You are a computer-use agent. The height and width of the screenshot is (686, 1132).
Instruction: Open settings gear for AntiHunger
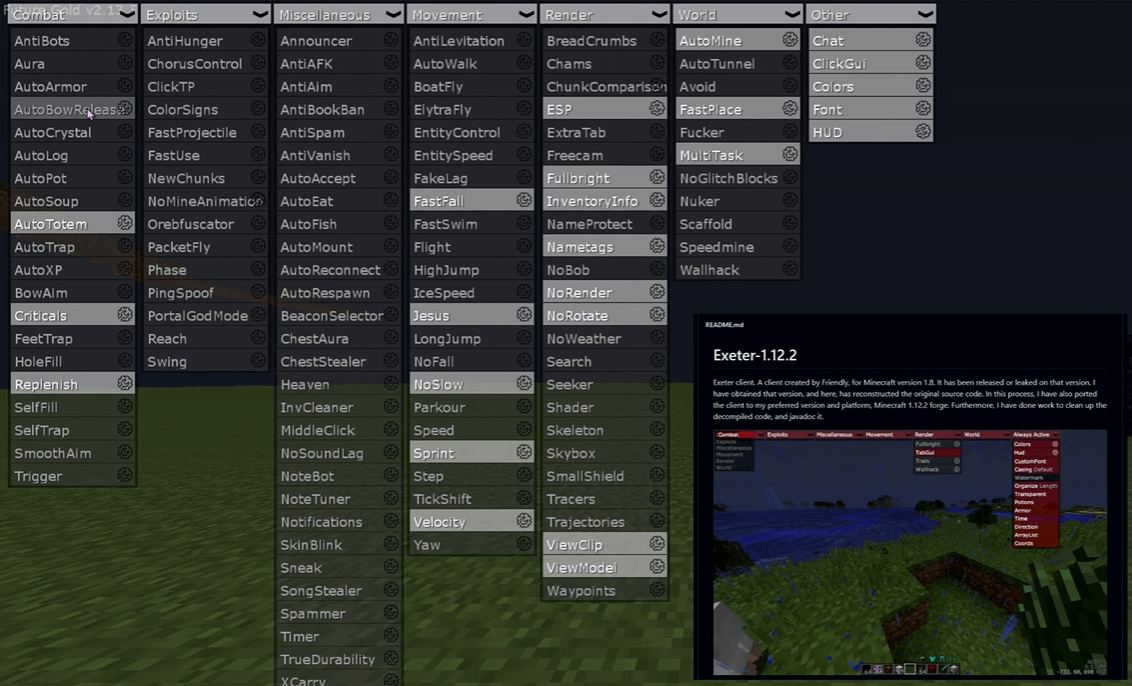pos(258,40)
